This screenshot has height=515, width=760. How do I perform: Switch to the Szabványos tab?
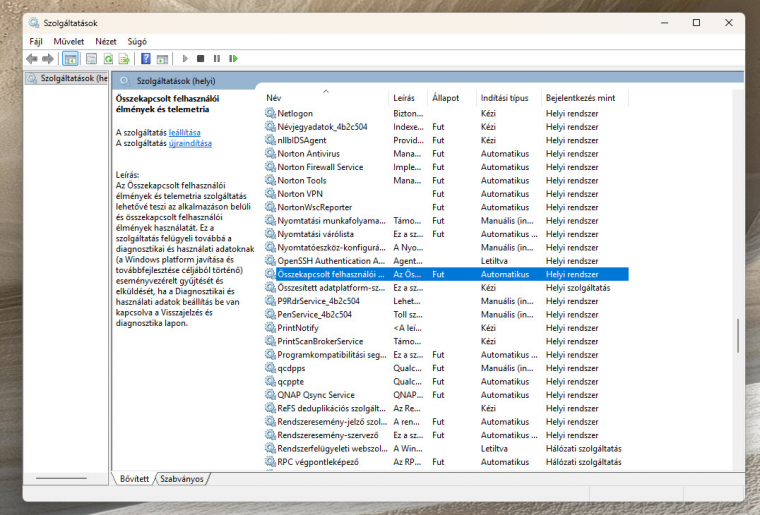tap(182, 479)
